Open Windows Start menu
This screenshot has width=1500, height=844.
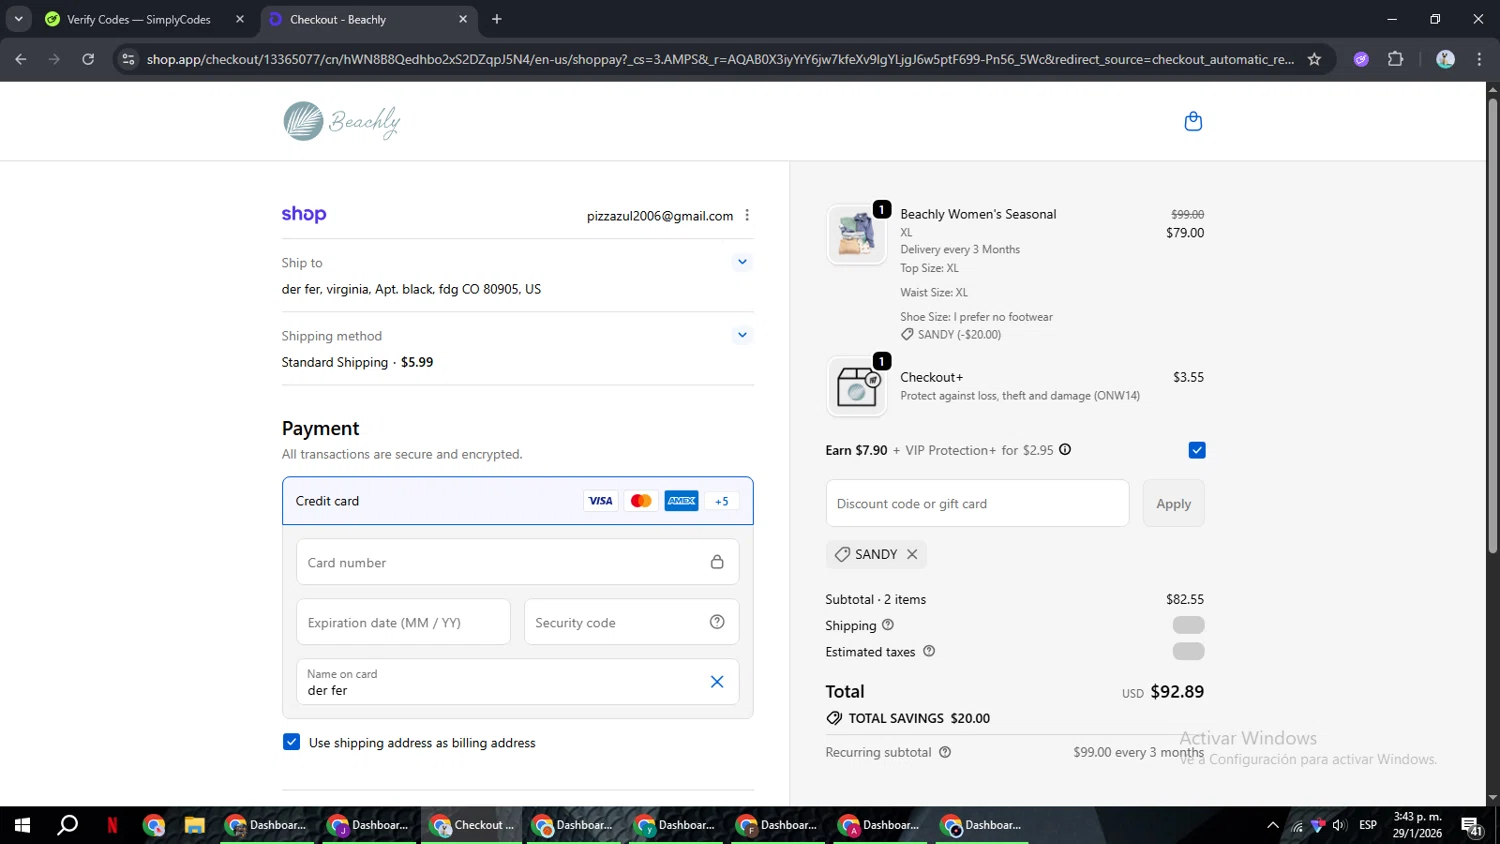[x=22, y=825]
